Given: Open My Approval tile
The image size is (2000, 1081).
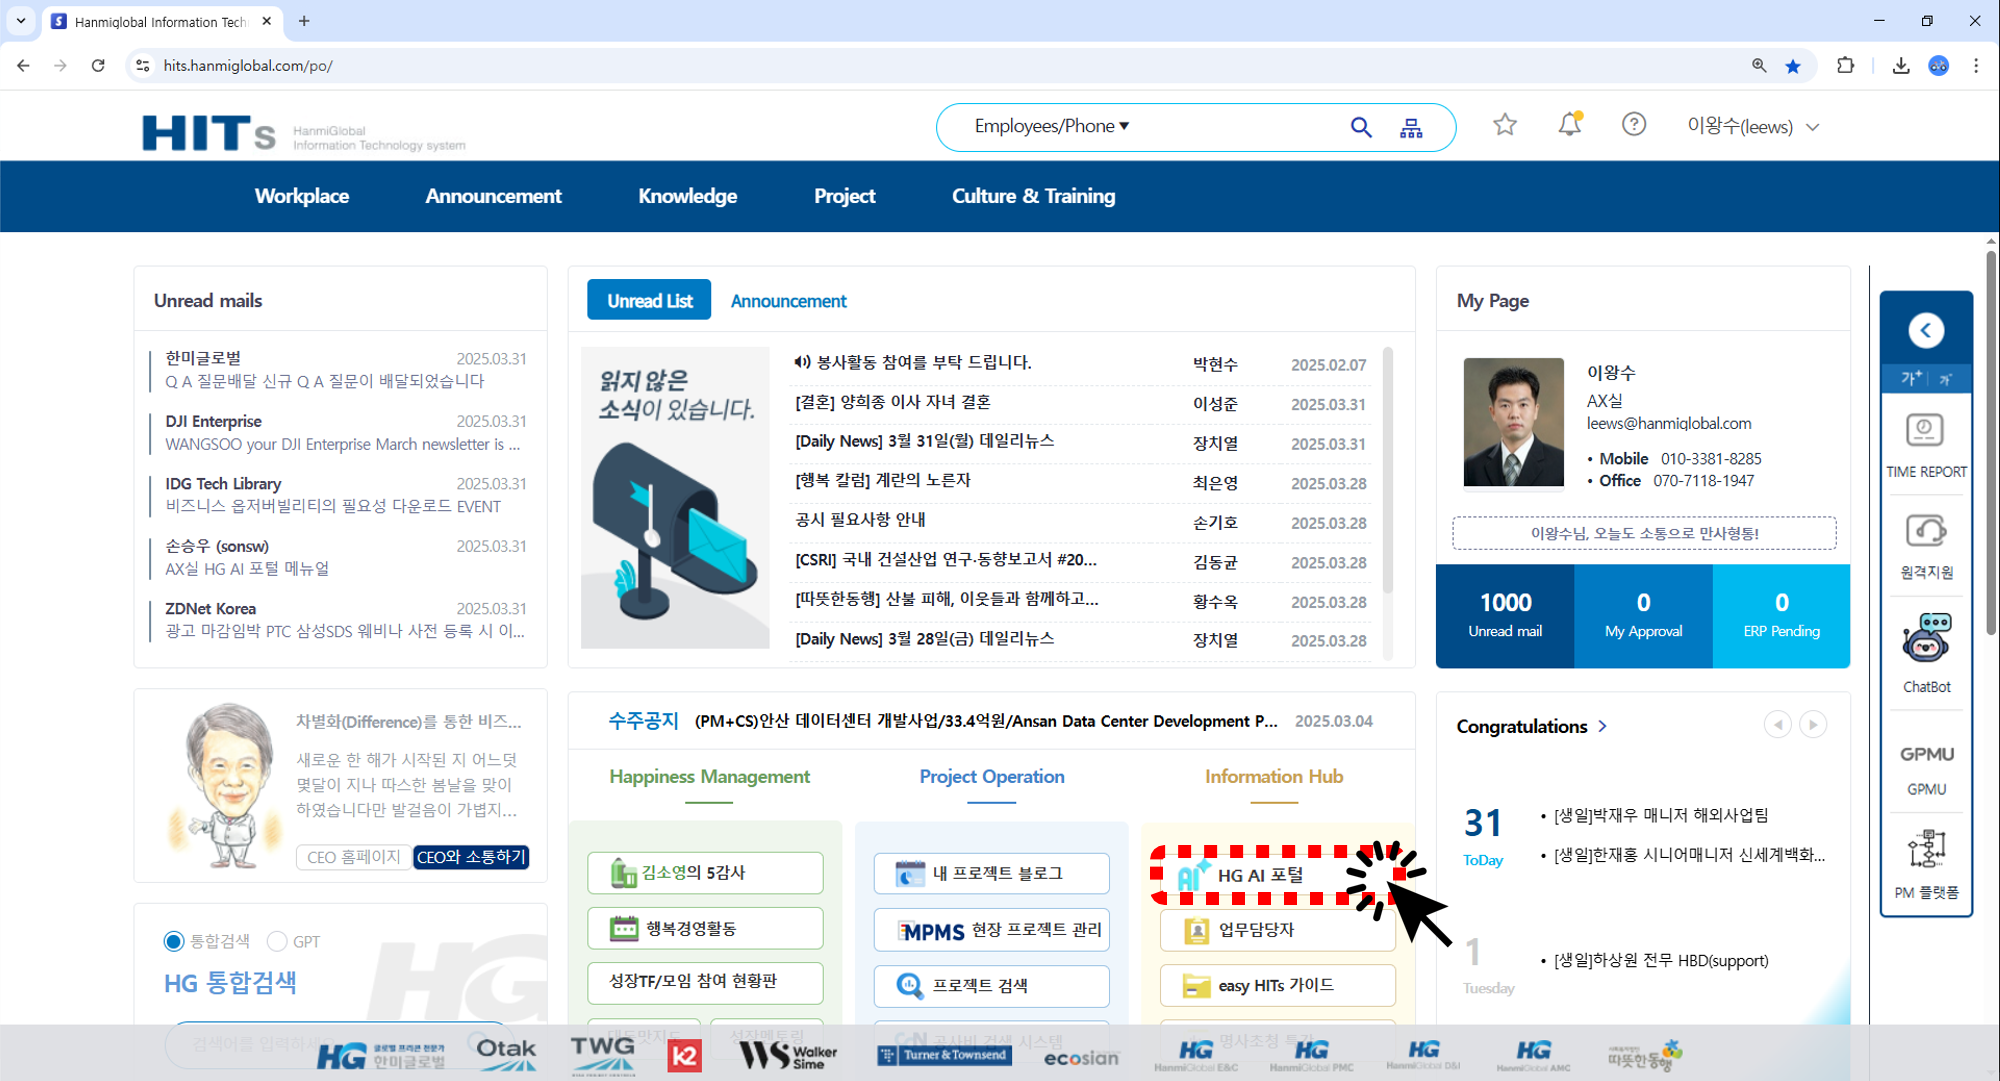Looking at the screenshot, I should coord(1643,615).
